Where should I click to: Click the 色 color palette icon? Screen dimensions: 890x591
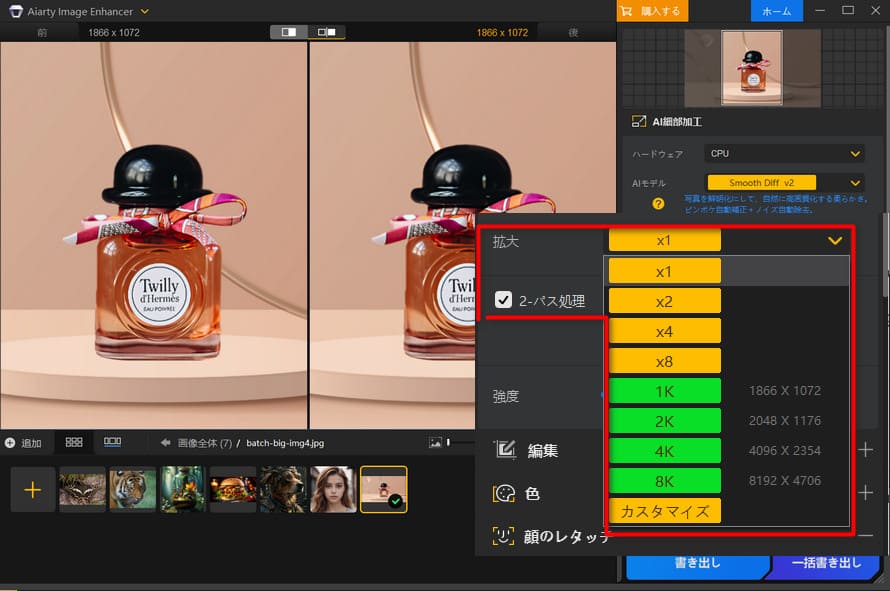coord(503,493)
